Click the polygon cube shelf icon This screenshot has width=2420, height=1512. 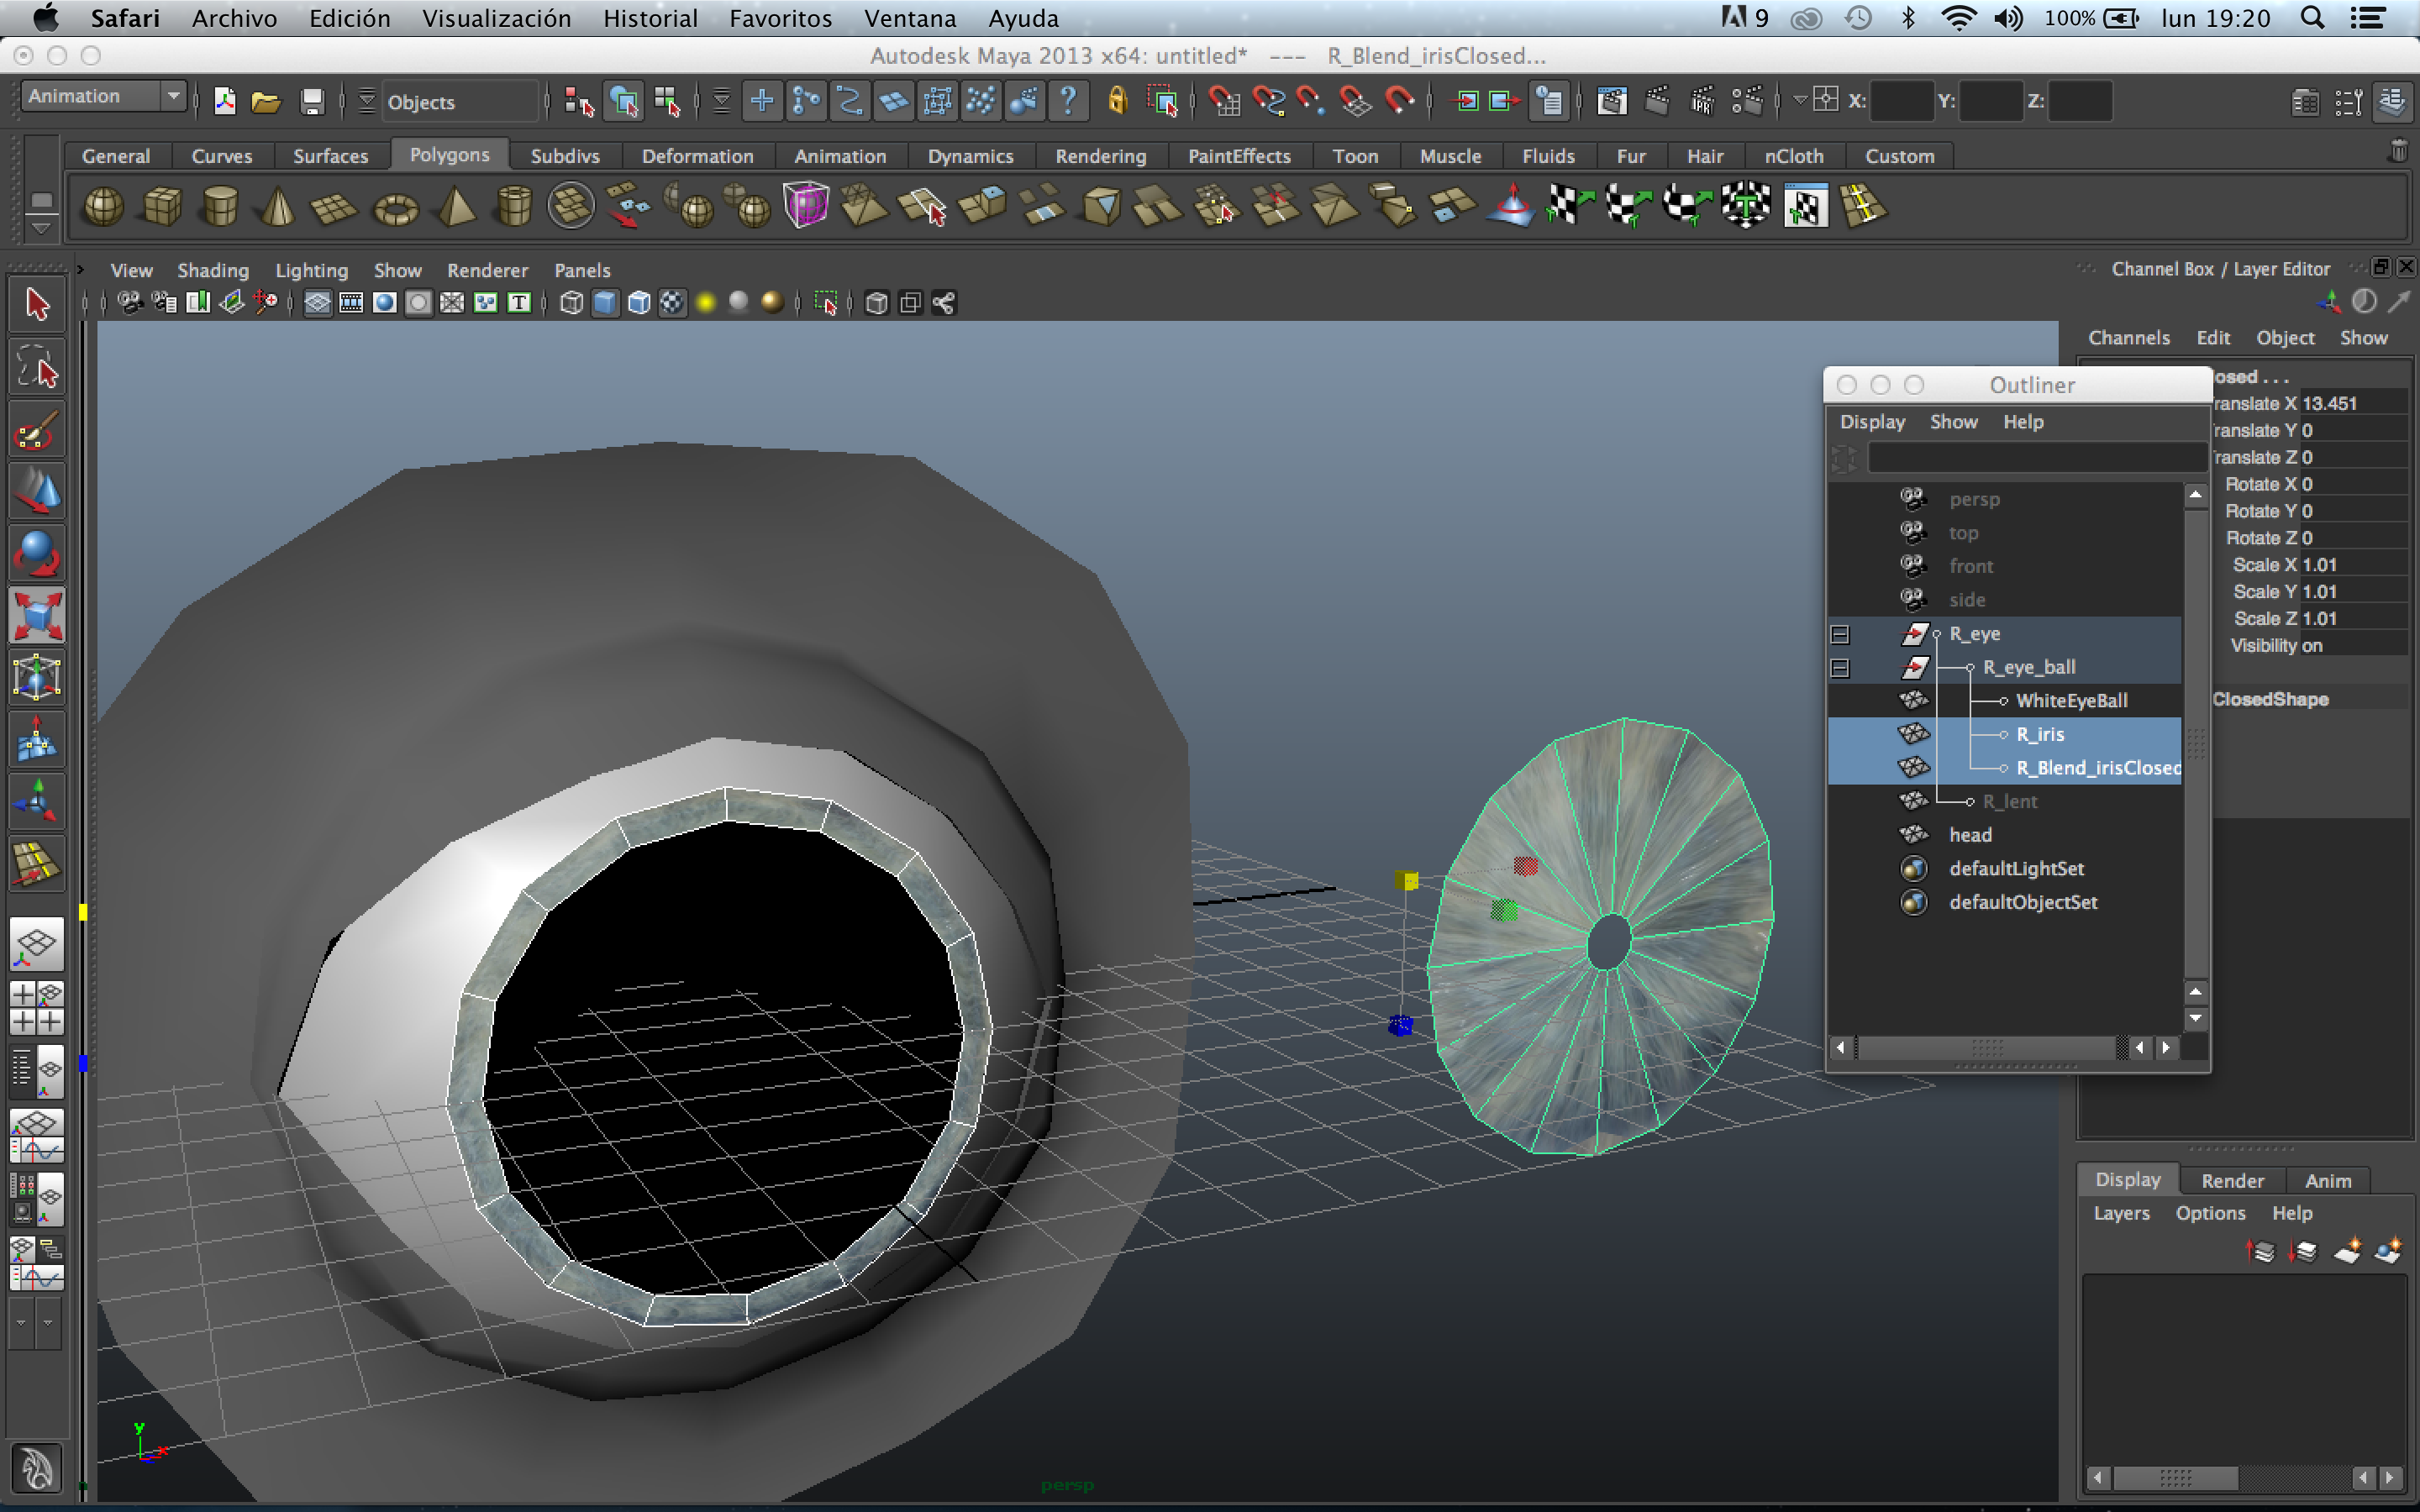(x=162, y=207)
